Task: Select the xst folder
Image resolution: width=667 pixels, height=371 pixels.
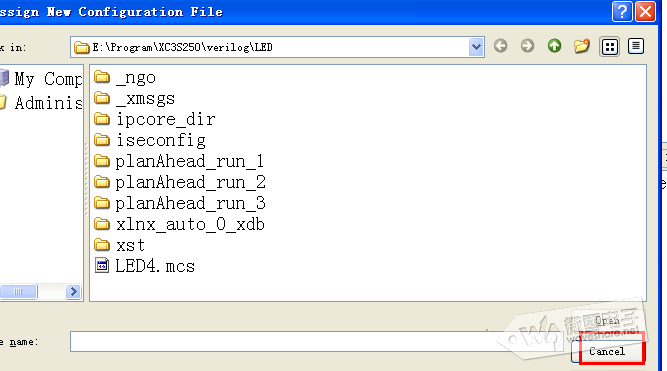Action: click(120, 245)
